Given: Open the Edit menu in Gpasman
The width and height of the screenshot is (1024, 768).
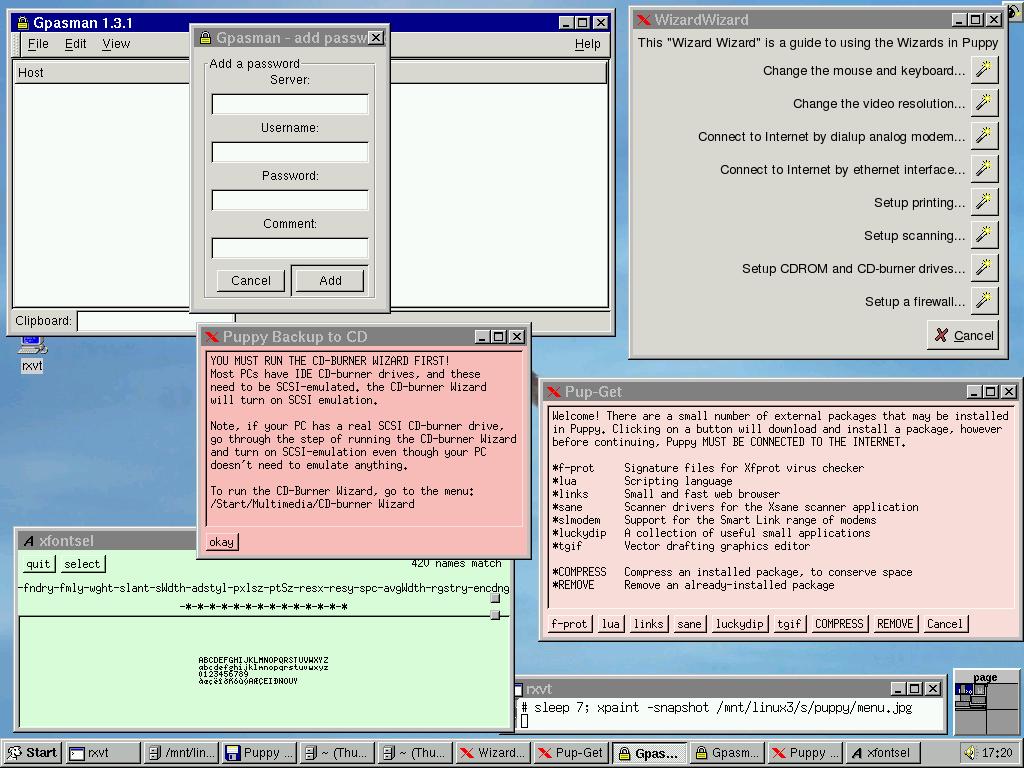Looking at the screenshot, I should (75, 44).
